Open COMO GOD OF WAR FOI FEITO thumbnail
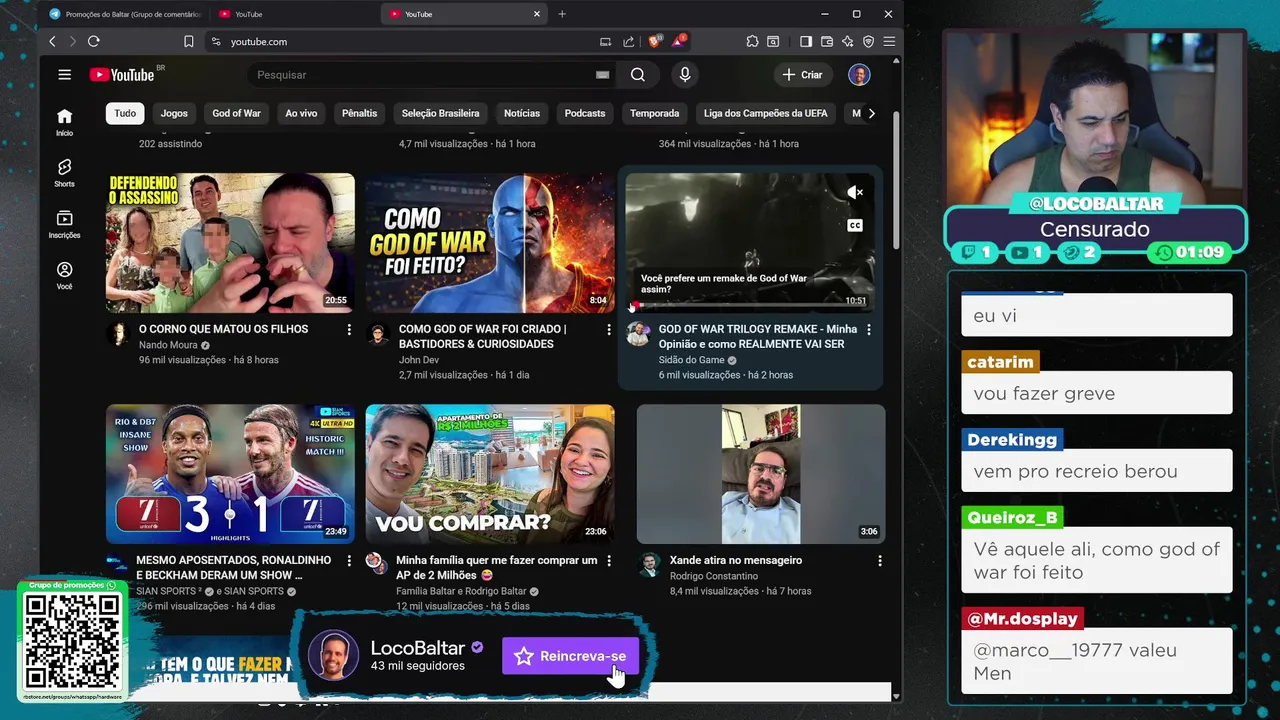Viewport: 1280px width, 720px height. point(490,243)
